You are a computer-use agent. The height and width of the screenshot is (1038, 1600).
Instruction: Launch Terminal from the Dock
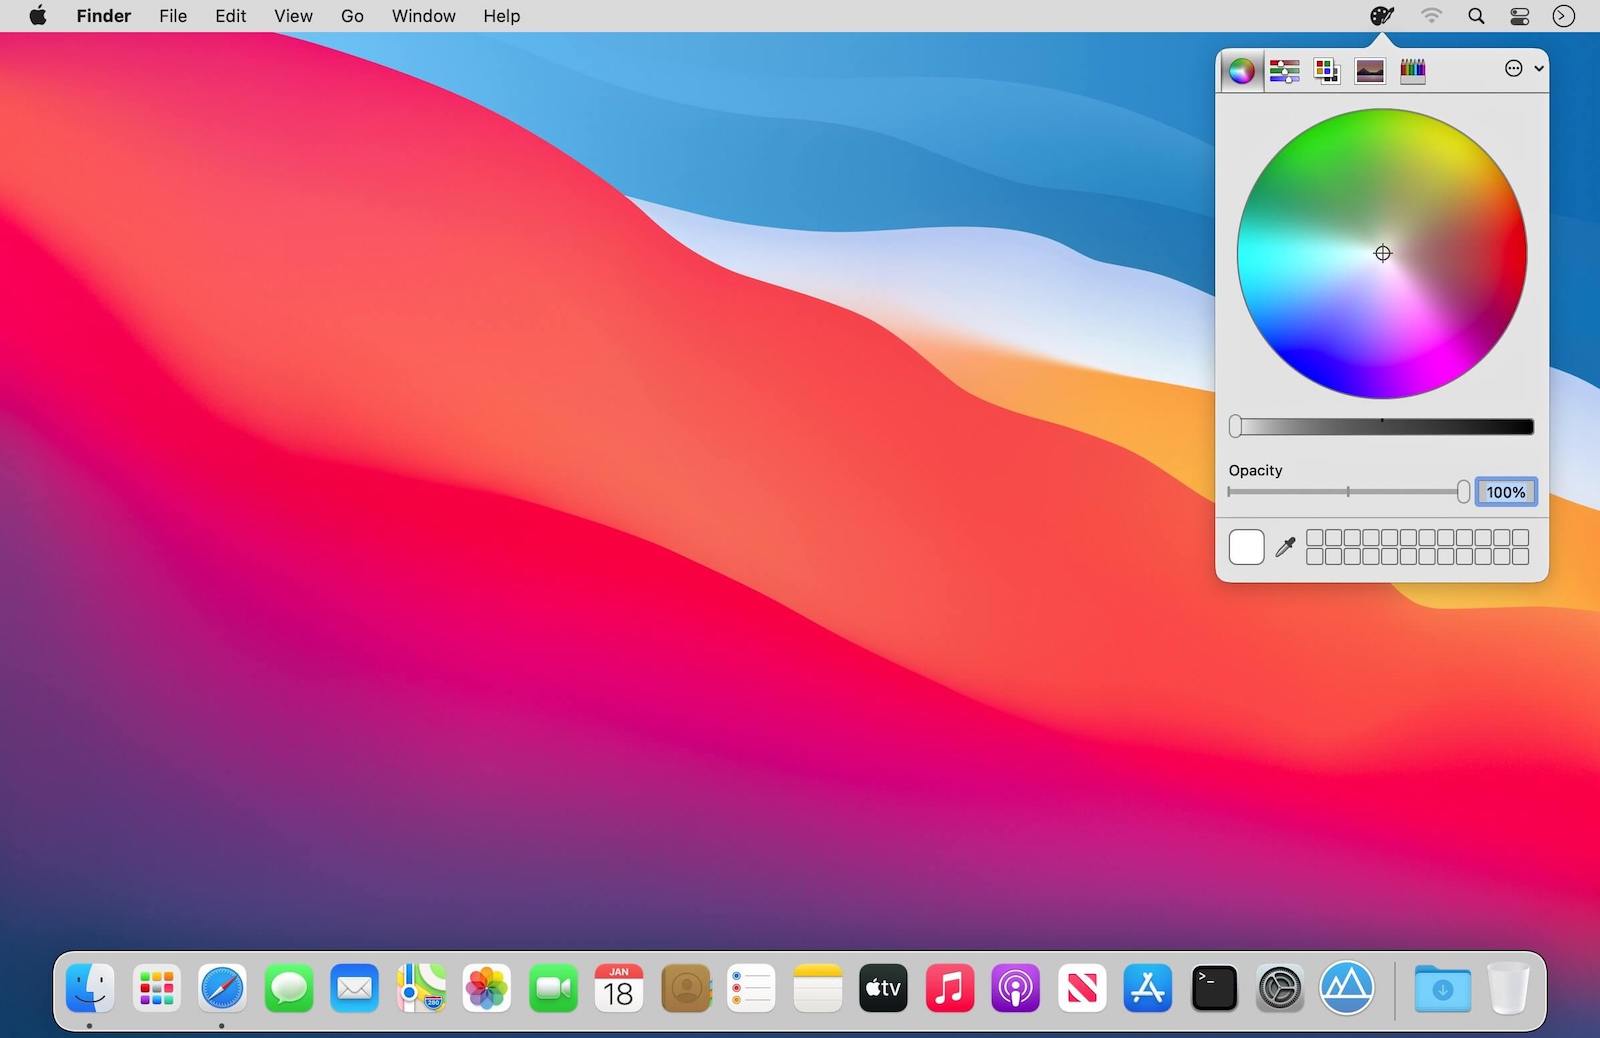[x=1214, y=989]
